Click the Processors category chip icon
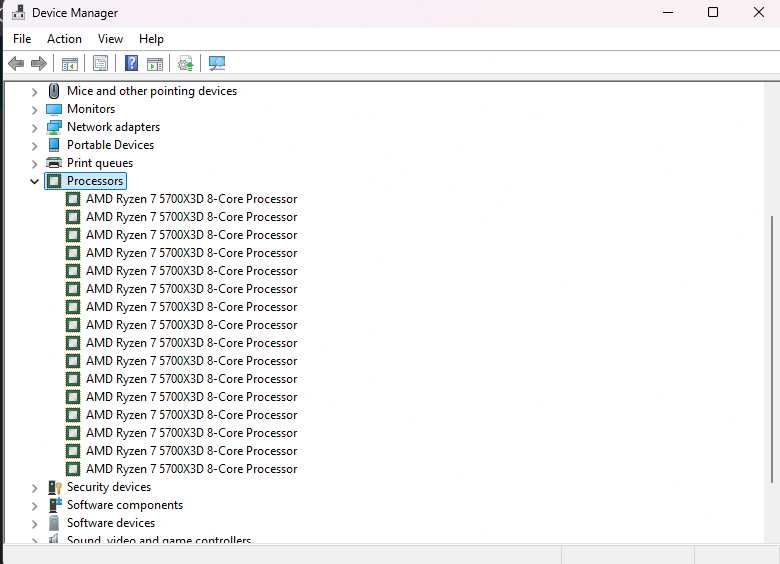The height and width of the screenshot is (564, 780). coord(54,181)
